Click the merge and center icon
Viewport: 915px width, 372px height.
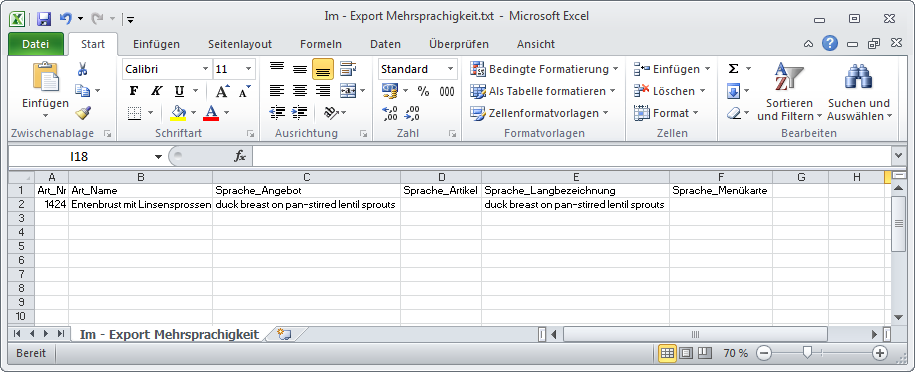(x=348, y=91)
